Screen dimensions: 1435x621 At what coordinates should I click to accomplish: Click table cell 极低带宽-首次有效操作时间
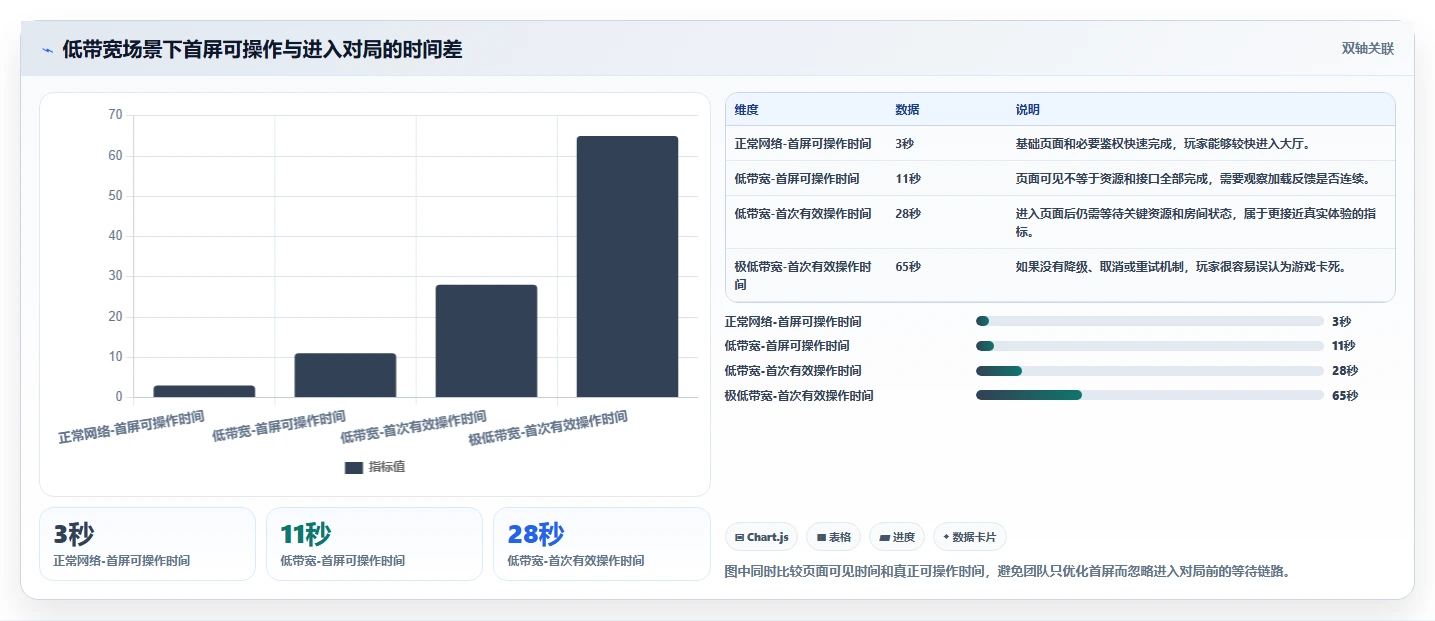pos(803,276)
